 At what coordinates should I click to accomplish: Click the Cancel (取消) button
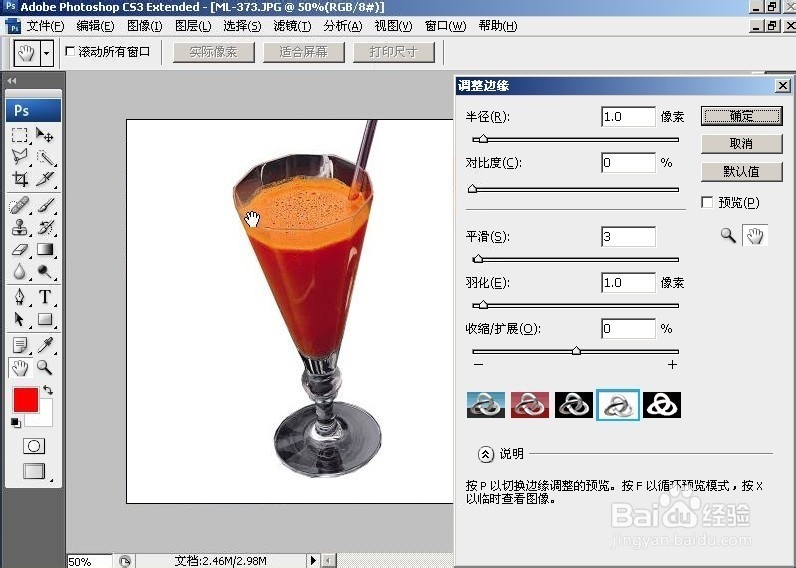tap(742, 144)
